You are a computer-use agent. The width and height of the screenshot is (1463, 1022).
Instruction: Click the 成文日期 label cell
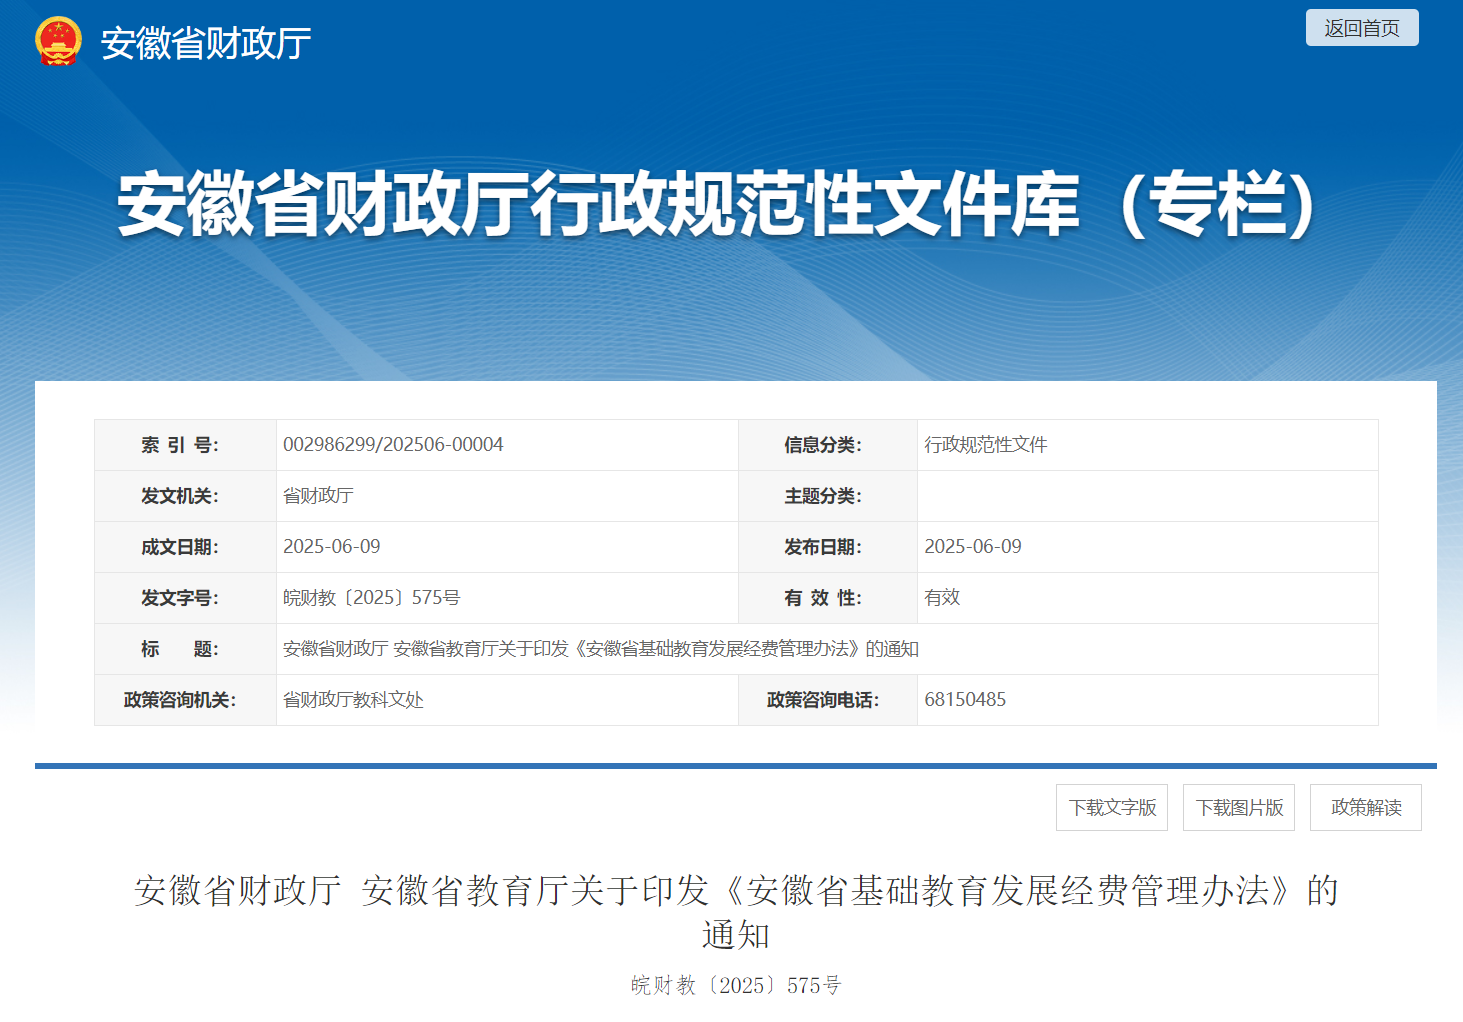(185, 547)
